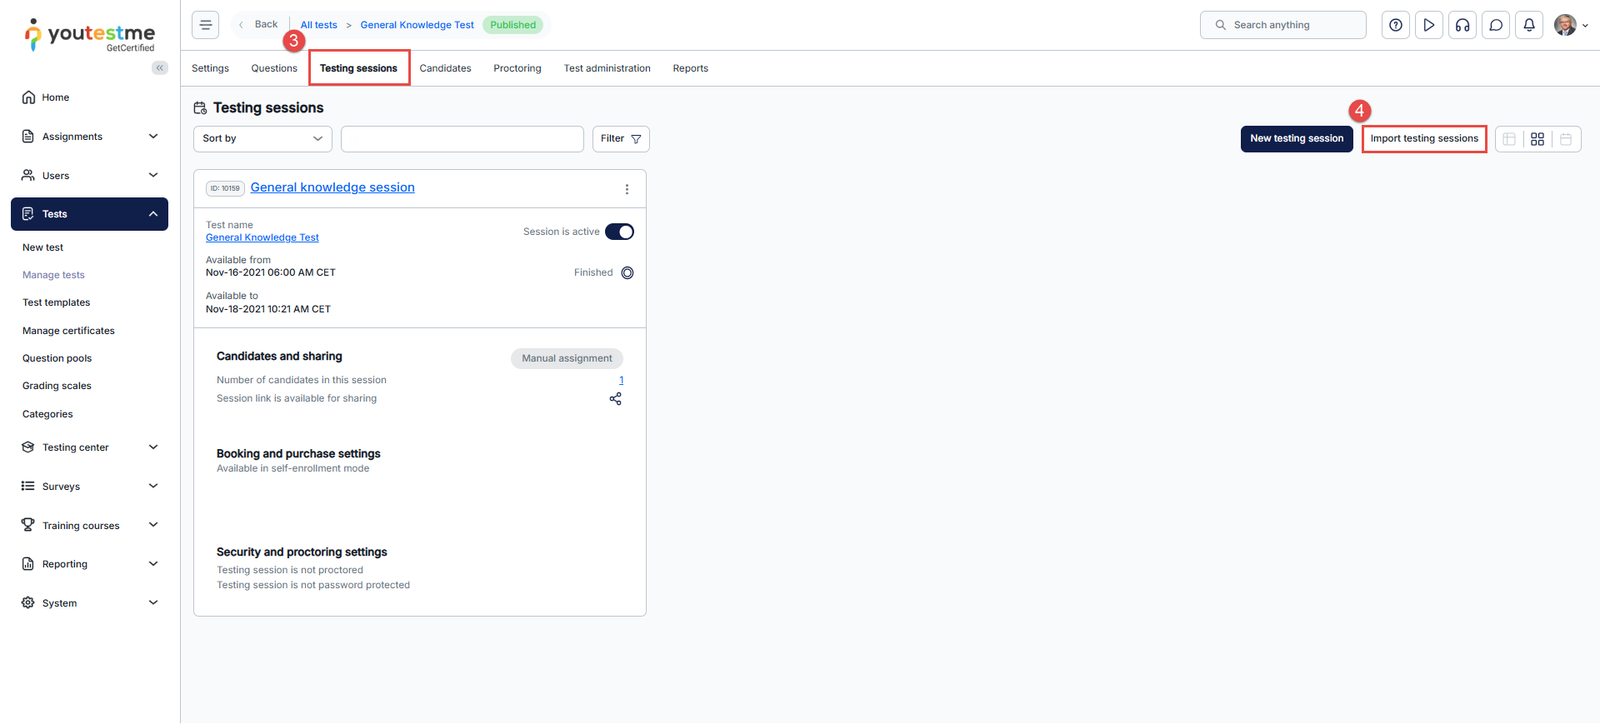Expand the Assignments sidebar section

click(89, 137)
